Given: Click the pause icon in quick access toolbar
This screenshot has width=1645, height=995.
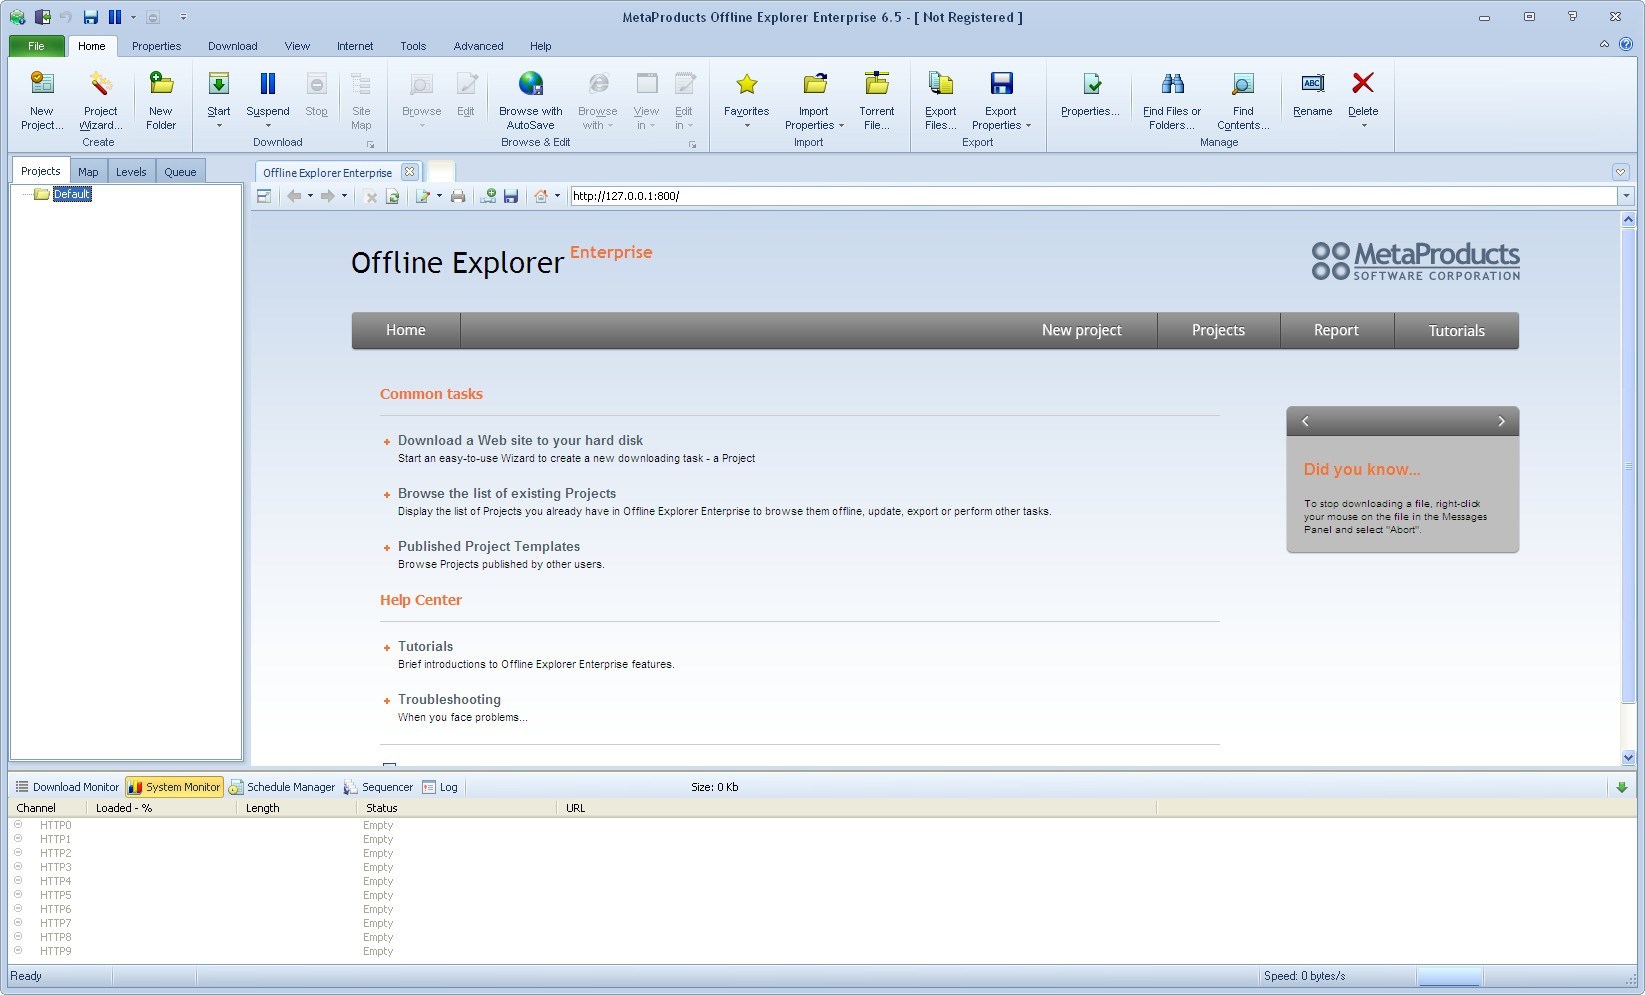Looking at the screenshot, I should click(115, 17).
